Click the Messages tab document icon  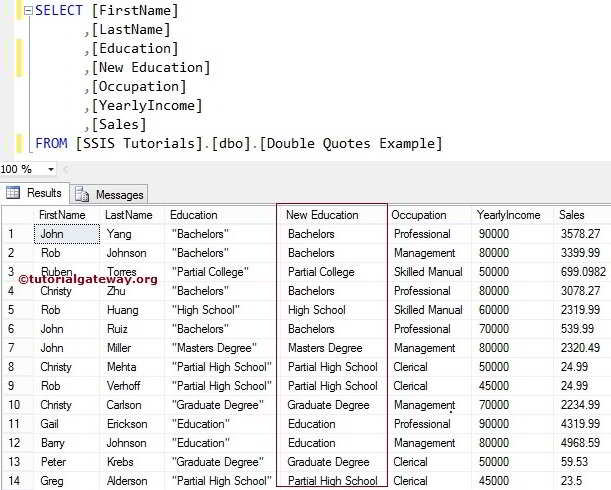[81, 194]
